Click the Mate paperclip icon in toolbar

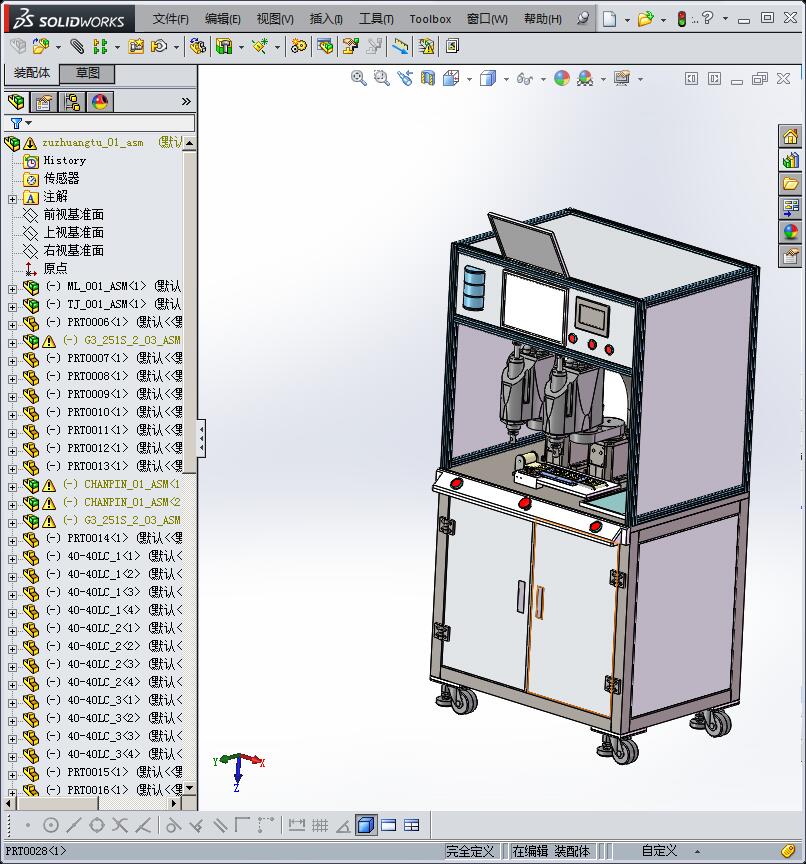[x=77, y=46]
